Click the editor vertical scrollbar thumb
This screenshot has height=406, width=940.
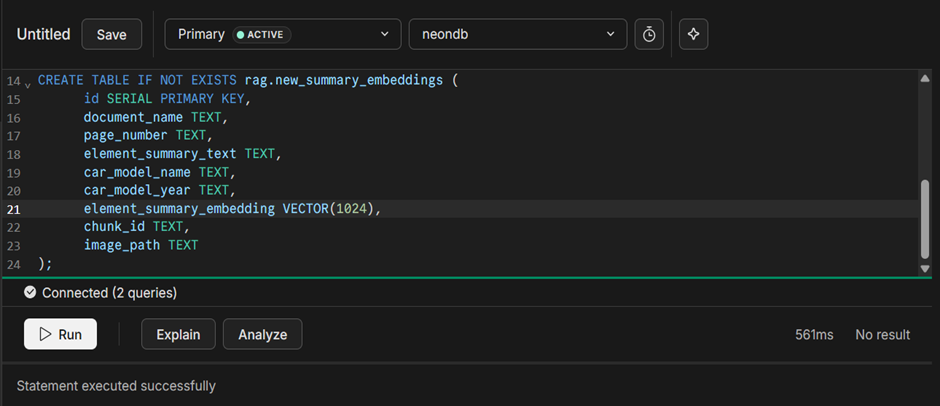pyautogui.click(x=923, y=218)
